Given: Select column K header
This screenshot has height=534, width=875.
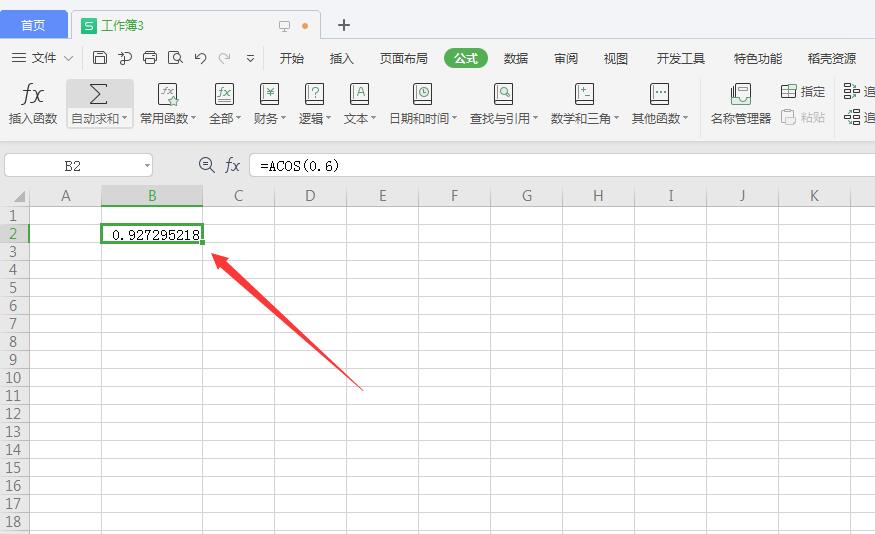Looking at the screenshot, I should [814, 196].
